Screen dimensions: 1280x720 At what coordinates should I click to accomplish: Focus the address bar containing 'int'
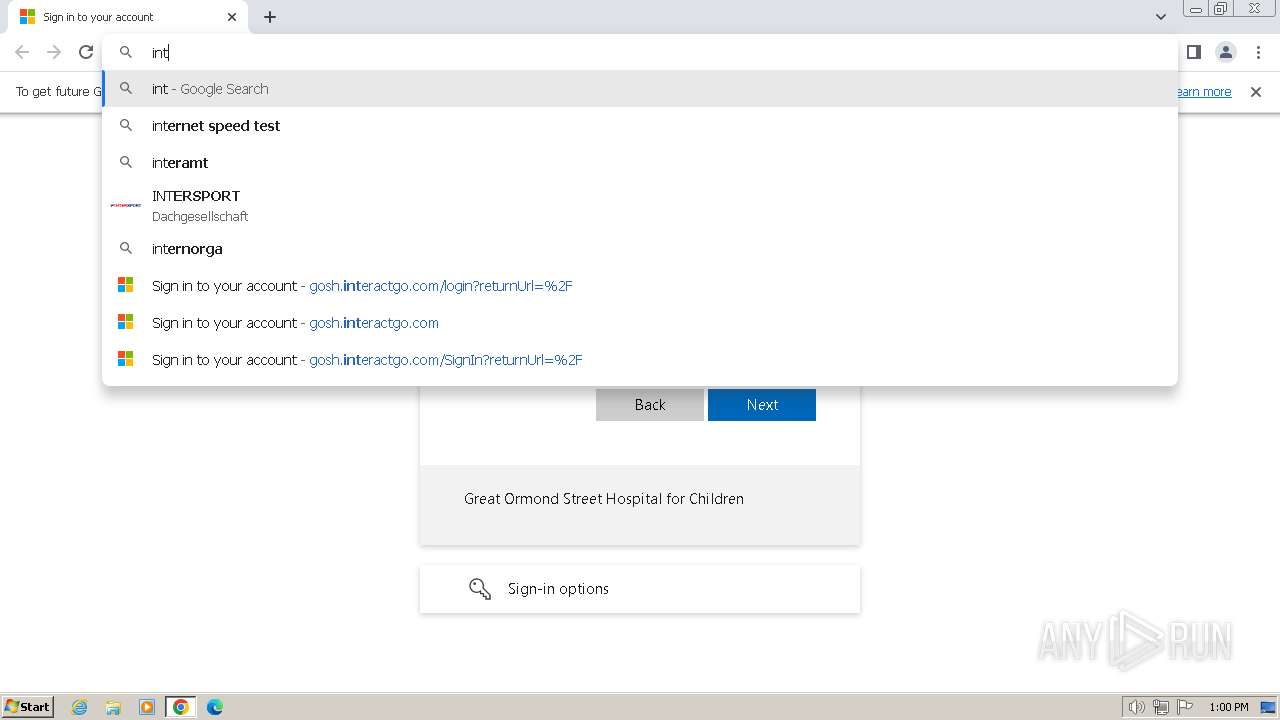click(x=640, y=52)
